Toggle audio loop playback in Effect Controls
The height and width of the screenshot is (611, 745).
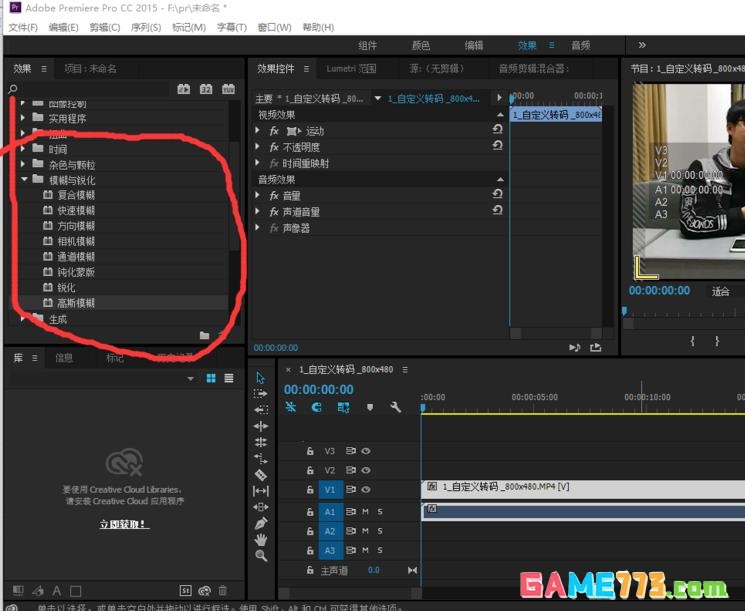click(x=574, y=348)
